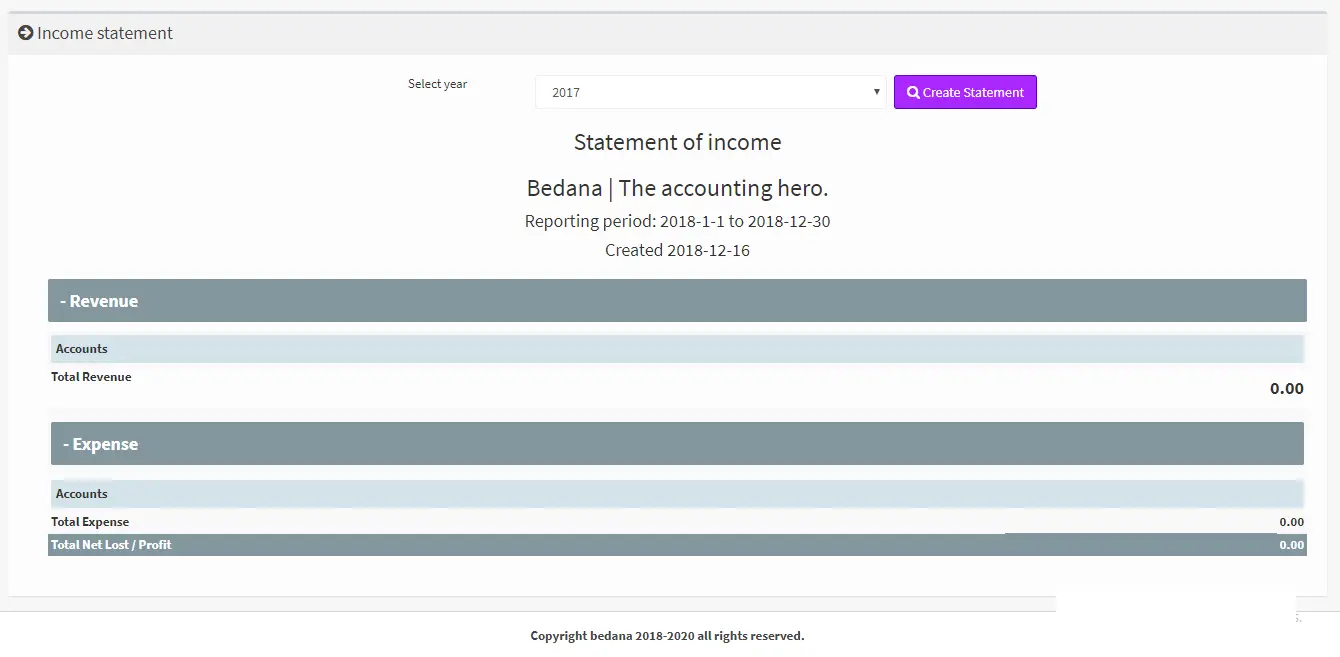Viewport: 1340px width, 657px height.
Task: Click the Select year label
Action: click(x=437, y=84)
